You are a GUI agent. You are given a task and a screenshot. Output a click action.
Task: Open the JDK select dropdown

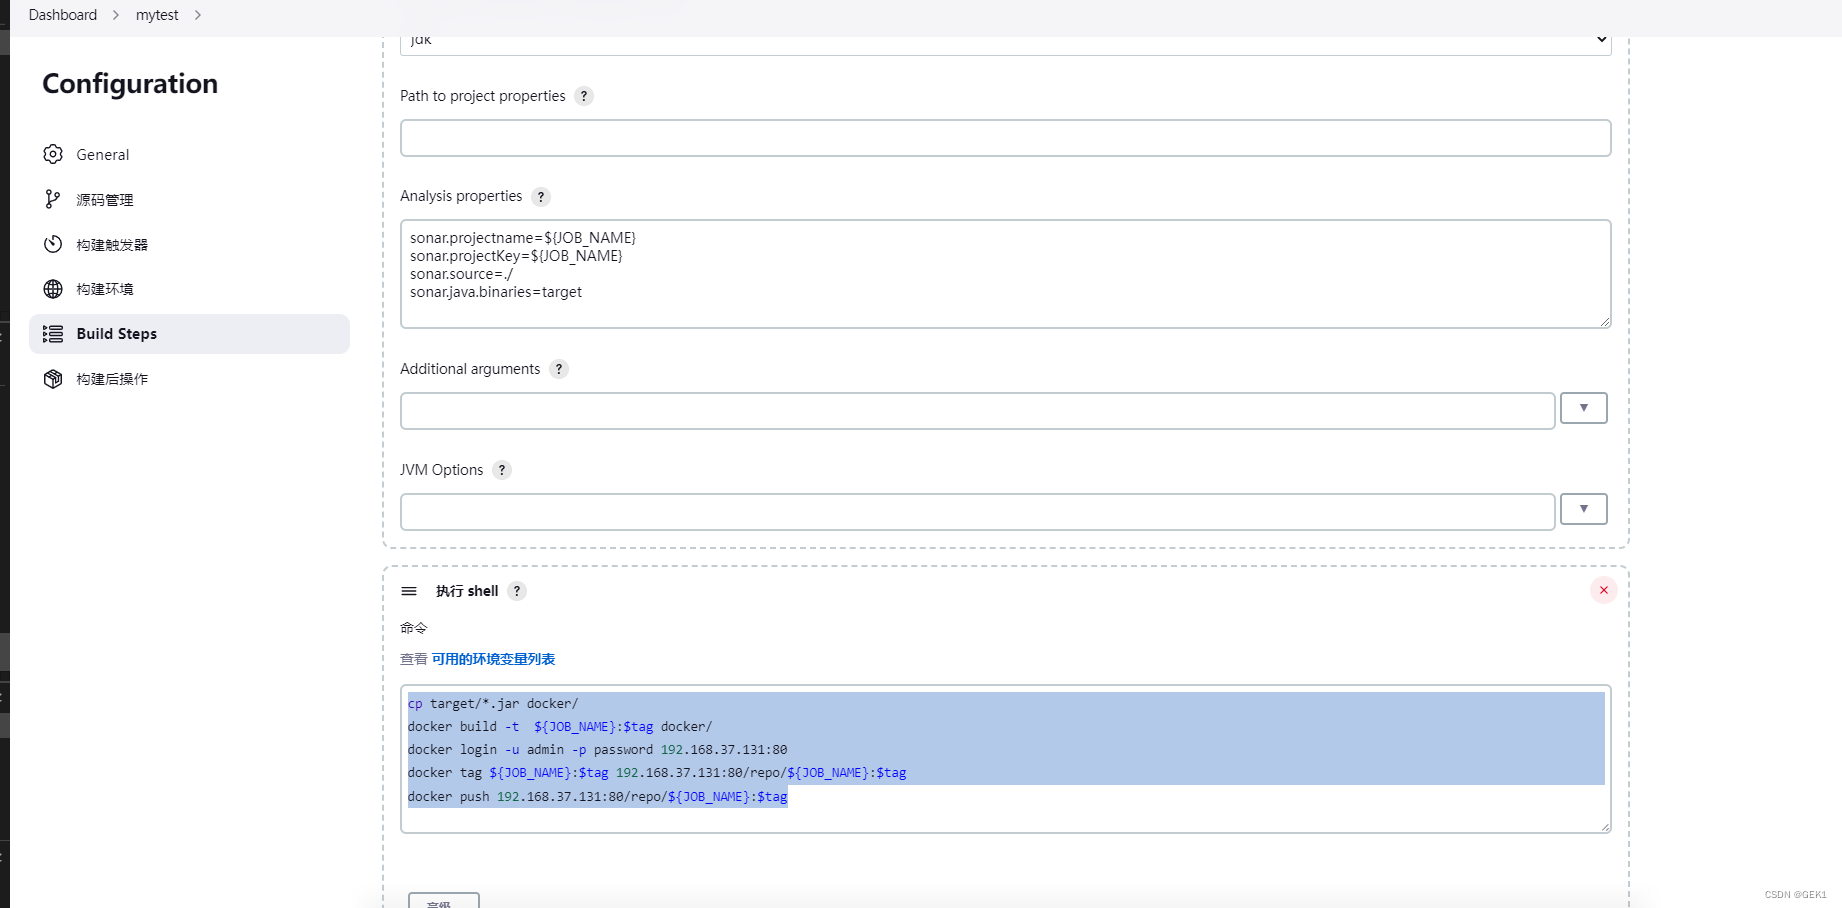pos(1005,42)
